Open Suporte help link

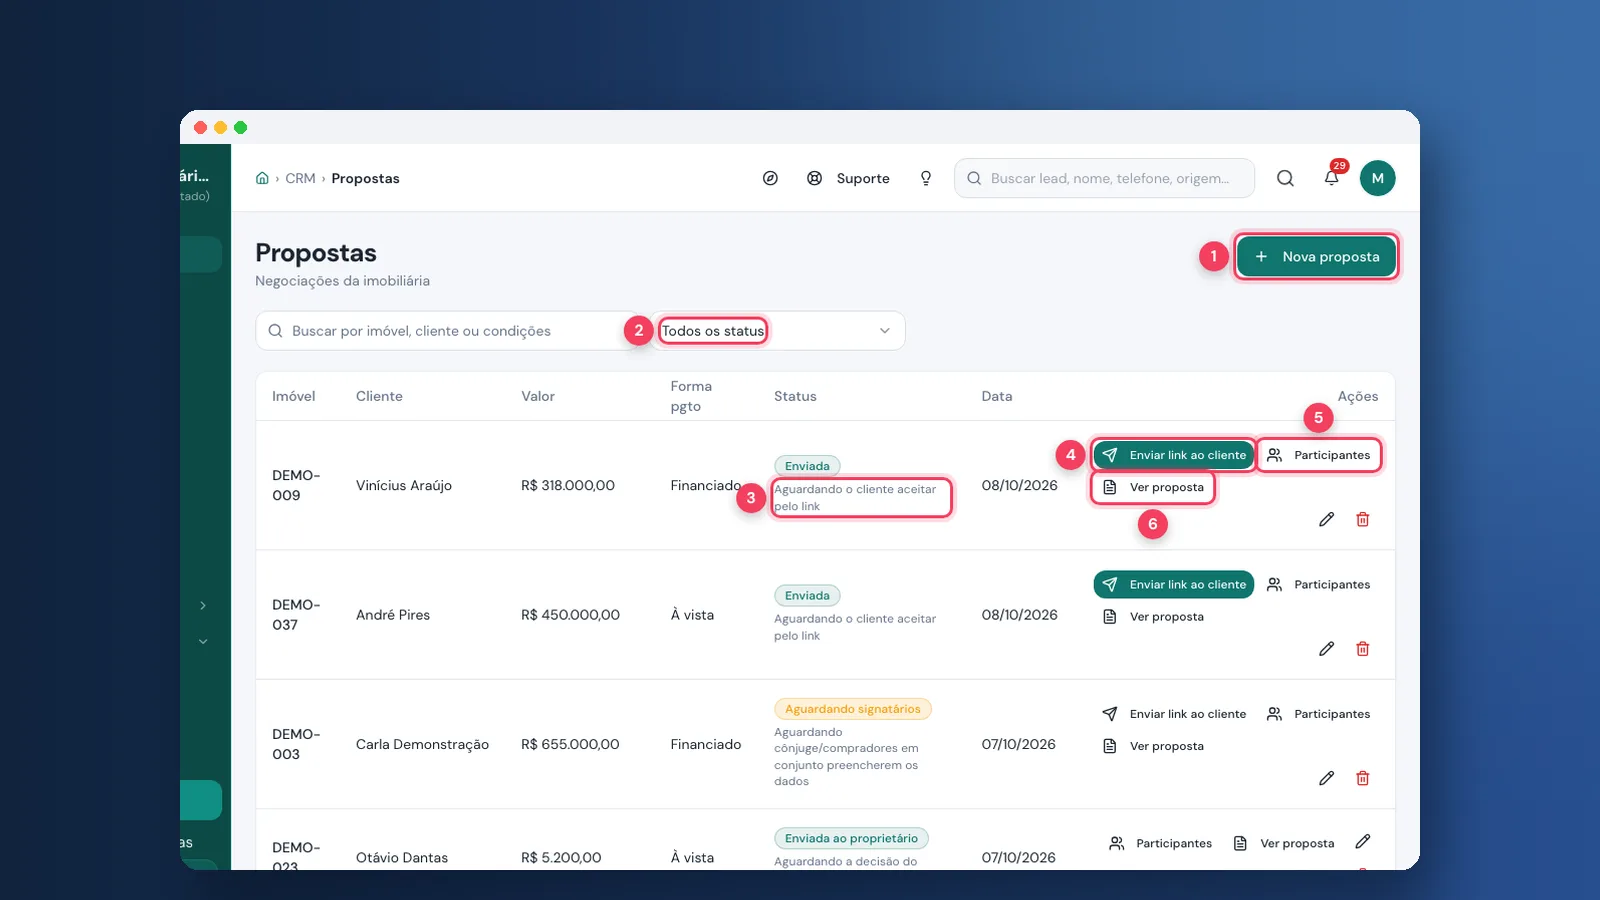[848, 178]
